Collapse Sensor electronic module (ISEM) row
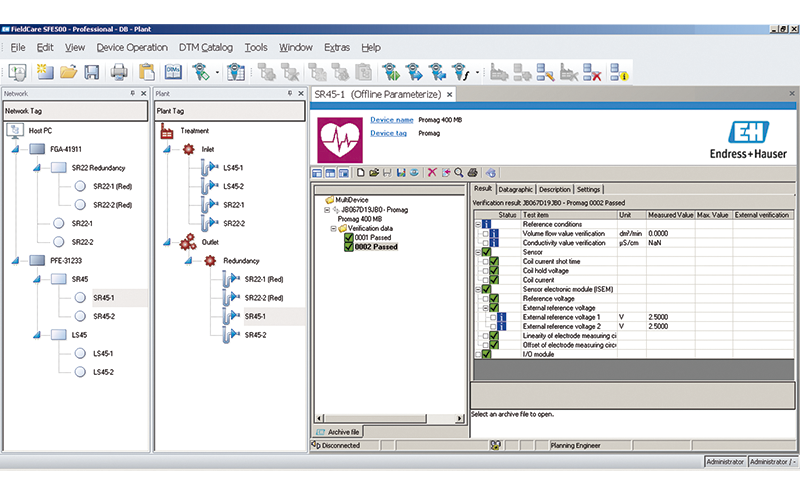Screen dimensions: 800x495 coord(478,289)
